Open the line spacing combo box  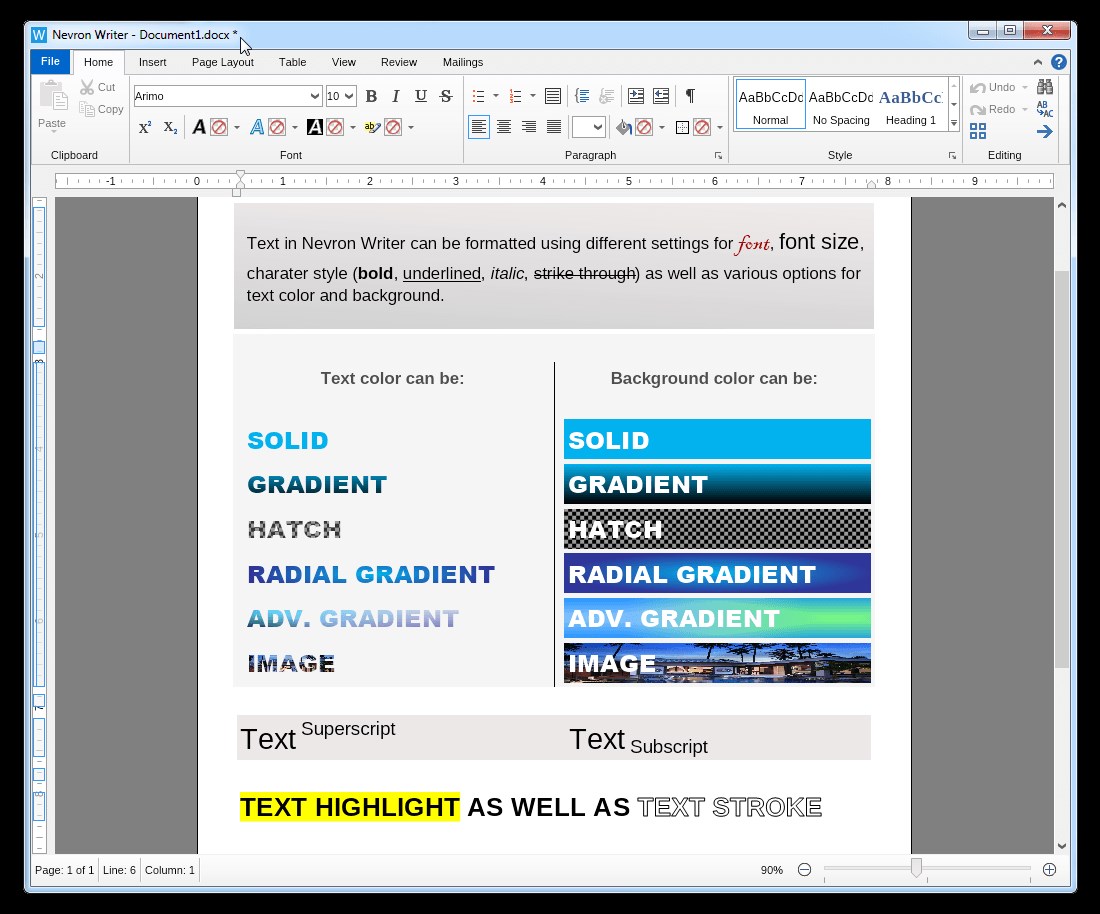pyautogui.click(x=589, y=127)
